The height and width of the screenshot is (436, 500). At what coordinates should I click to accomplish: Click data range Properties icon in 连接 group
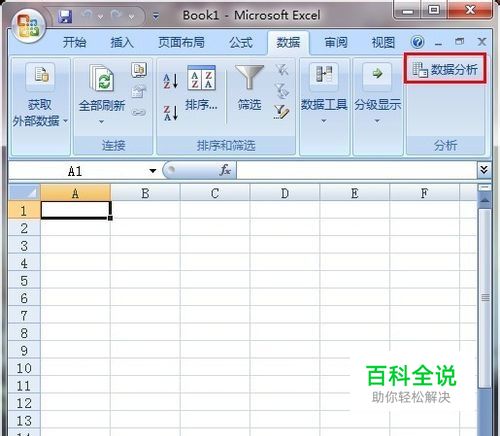(139, 91)
